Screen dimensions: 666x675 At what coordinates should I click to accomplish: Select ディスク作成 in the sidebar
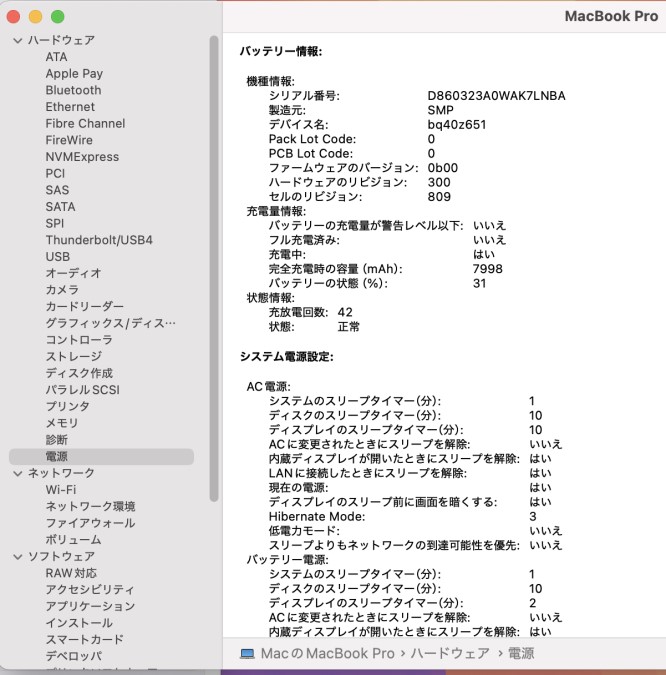[x=79, y=373]
